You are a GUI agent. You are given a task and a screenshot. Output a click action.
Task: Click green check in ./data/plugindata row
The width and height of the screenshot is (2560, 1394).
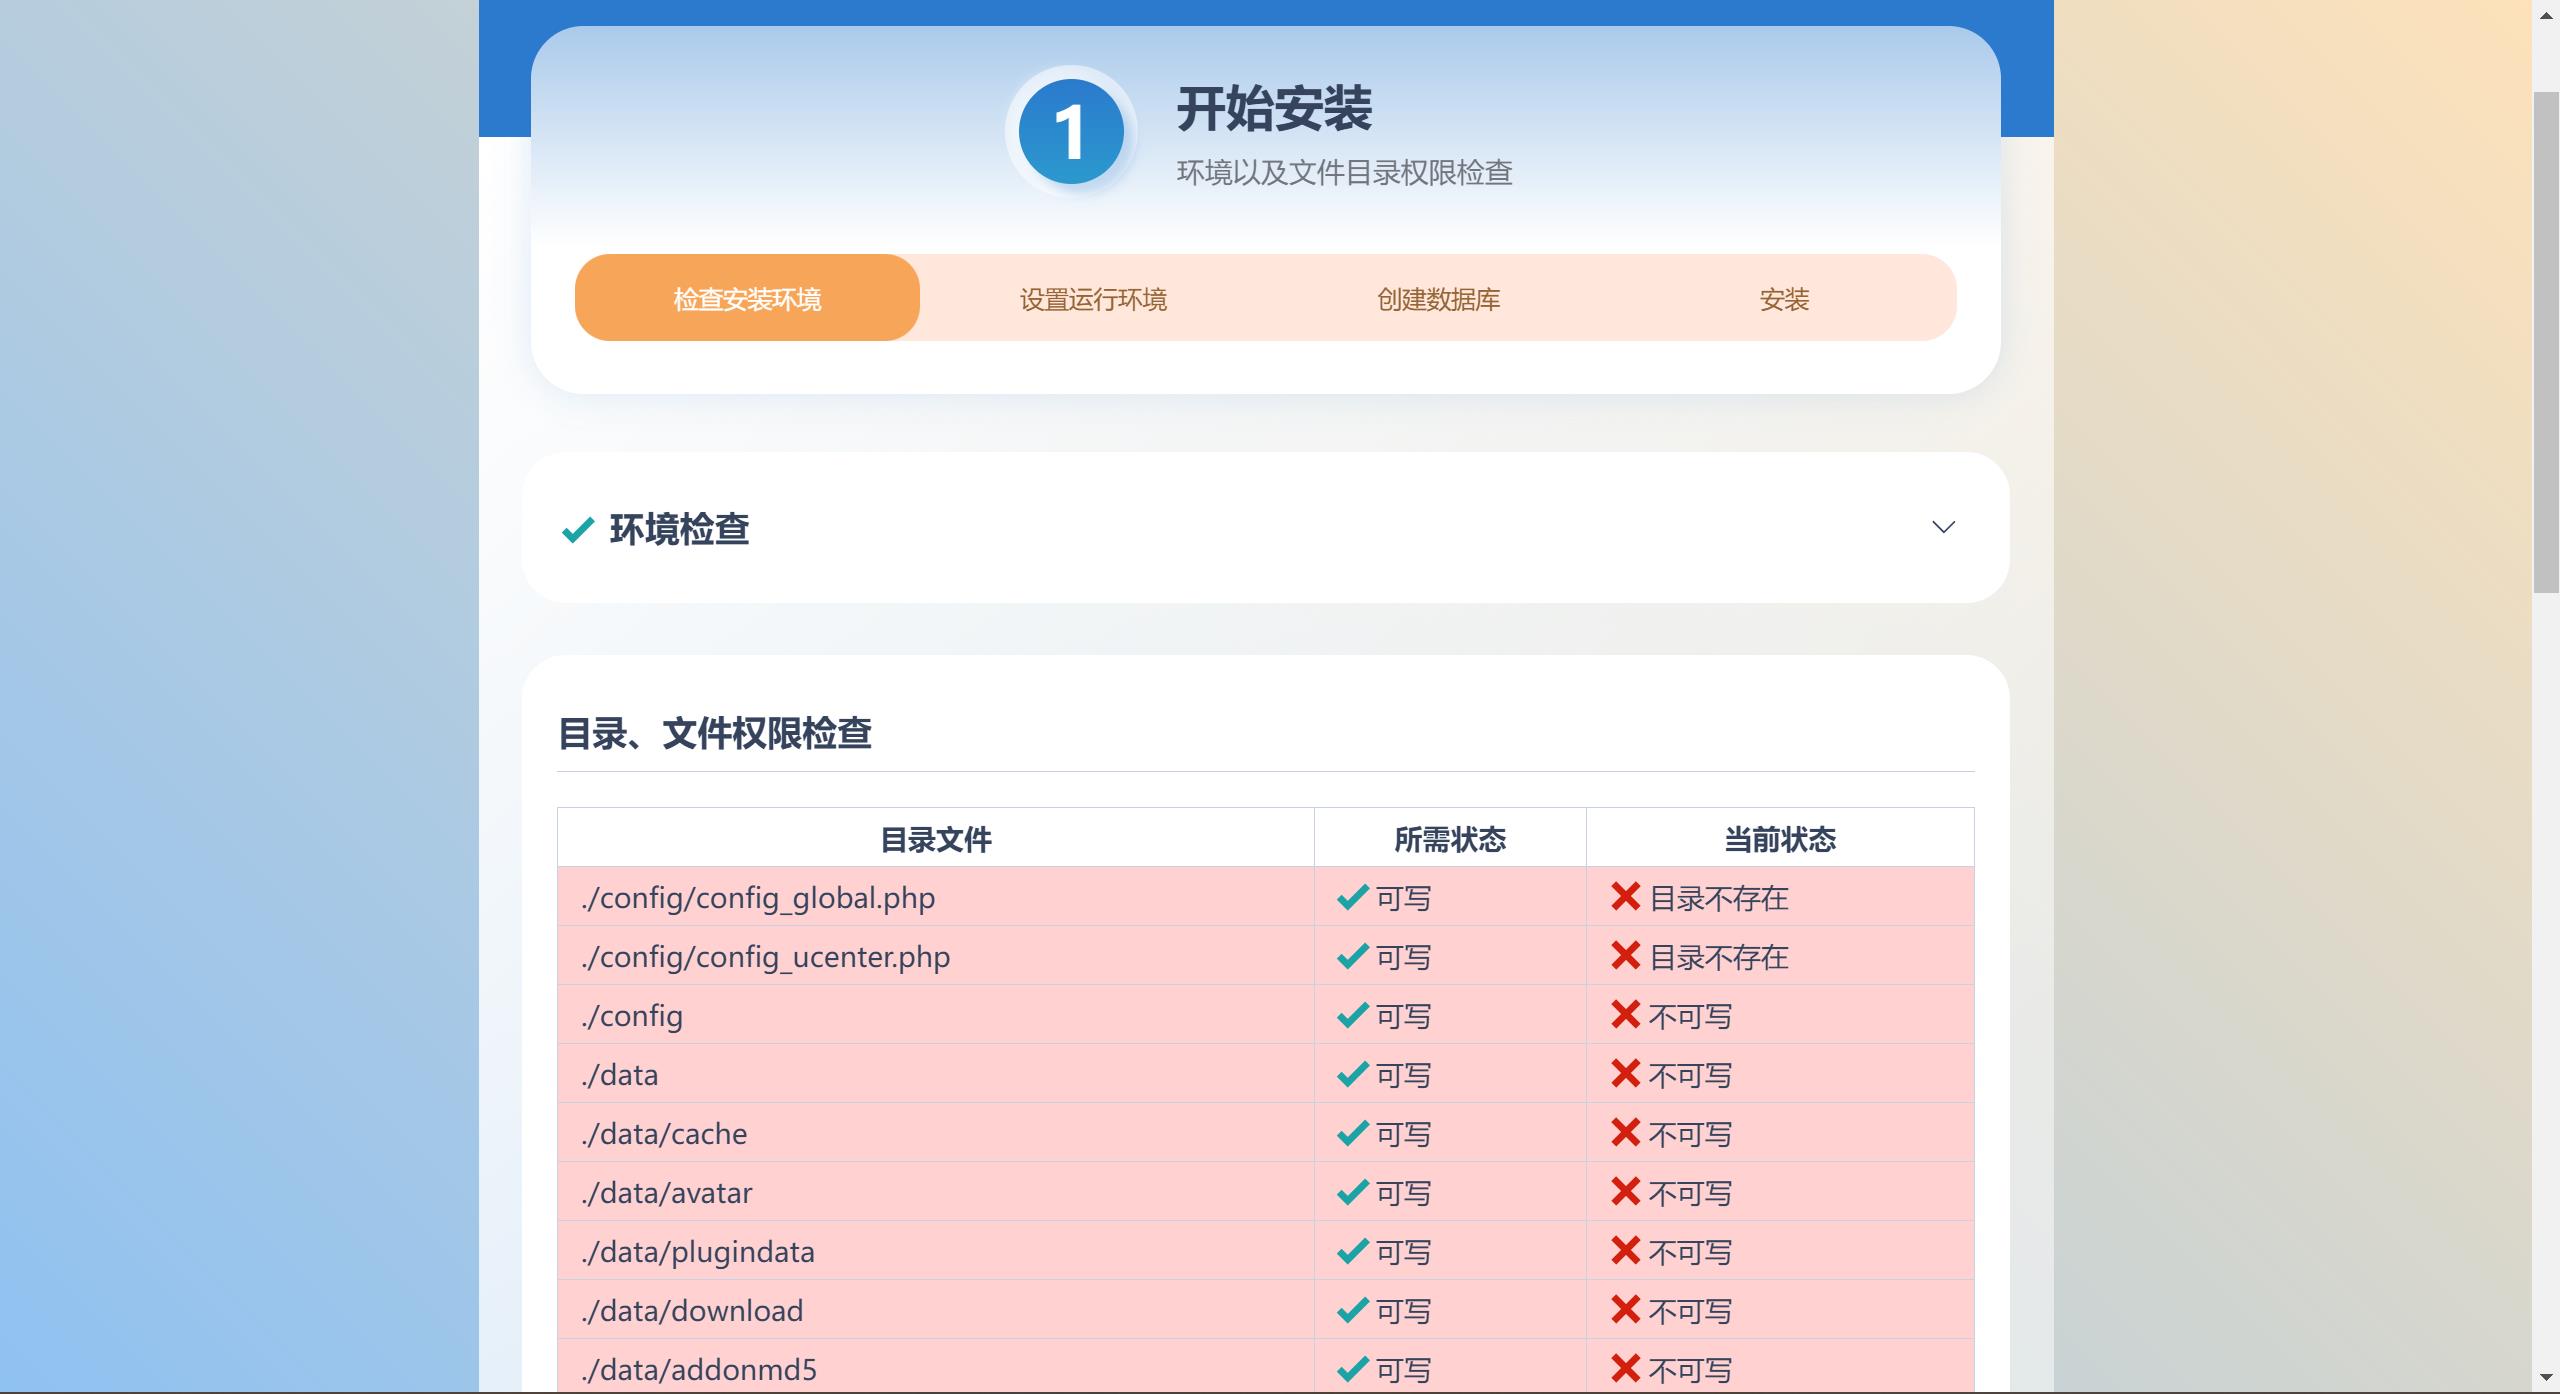1352,1251
